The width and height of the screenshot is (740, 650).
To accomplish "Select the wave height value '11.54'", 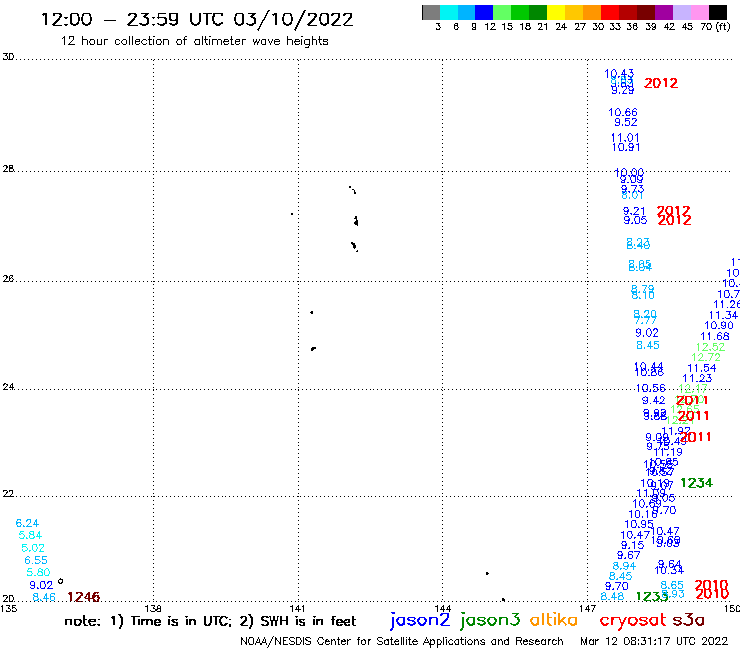I will pos(702,368).
